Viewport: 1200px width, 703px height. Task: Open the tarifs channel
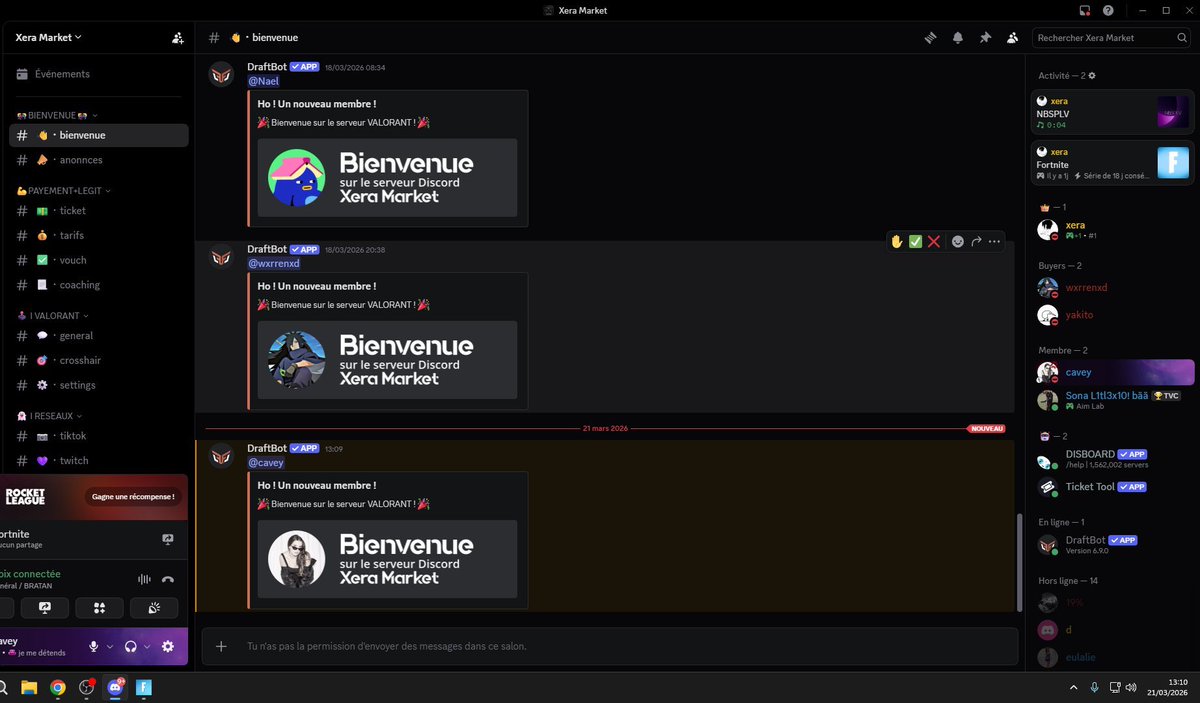[98, 235]
